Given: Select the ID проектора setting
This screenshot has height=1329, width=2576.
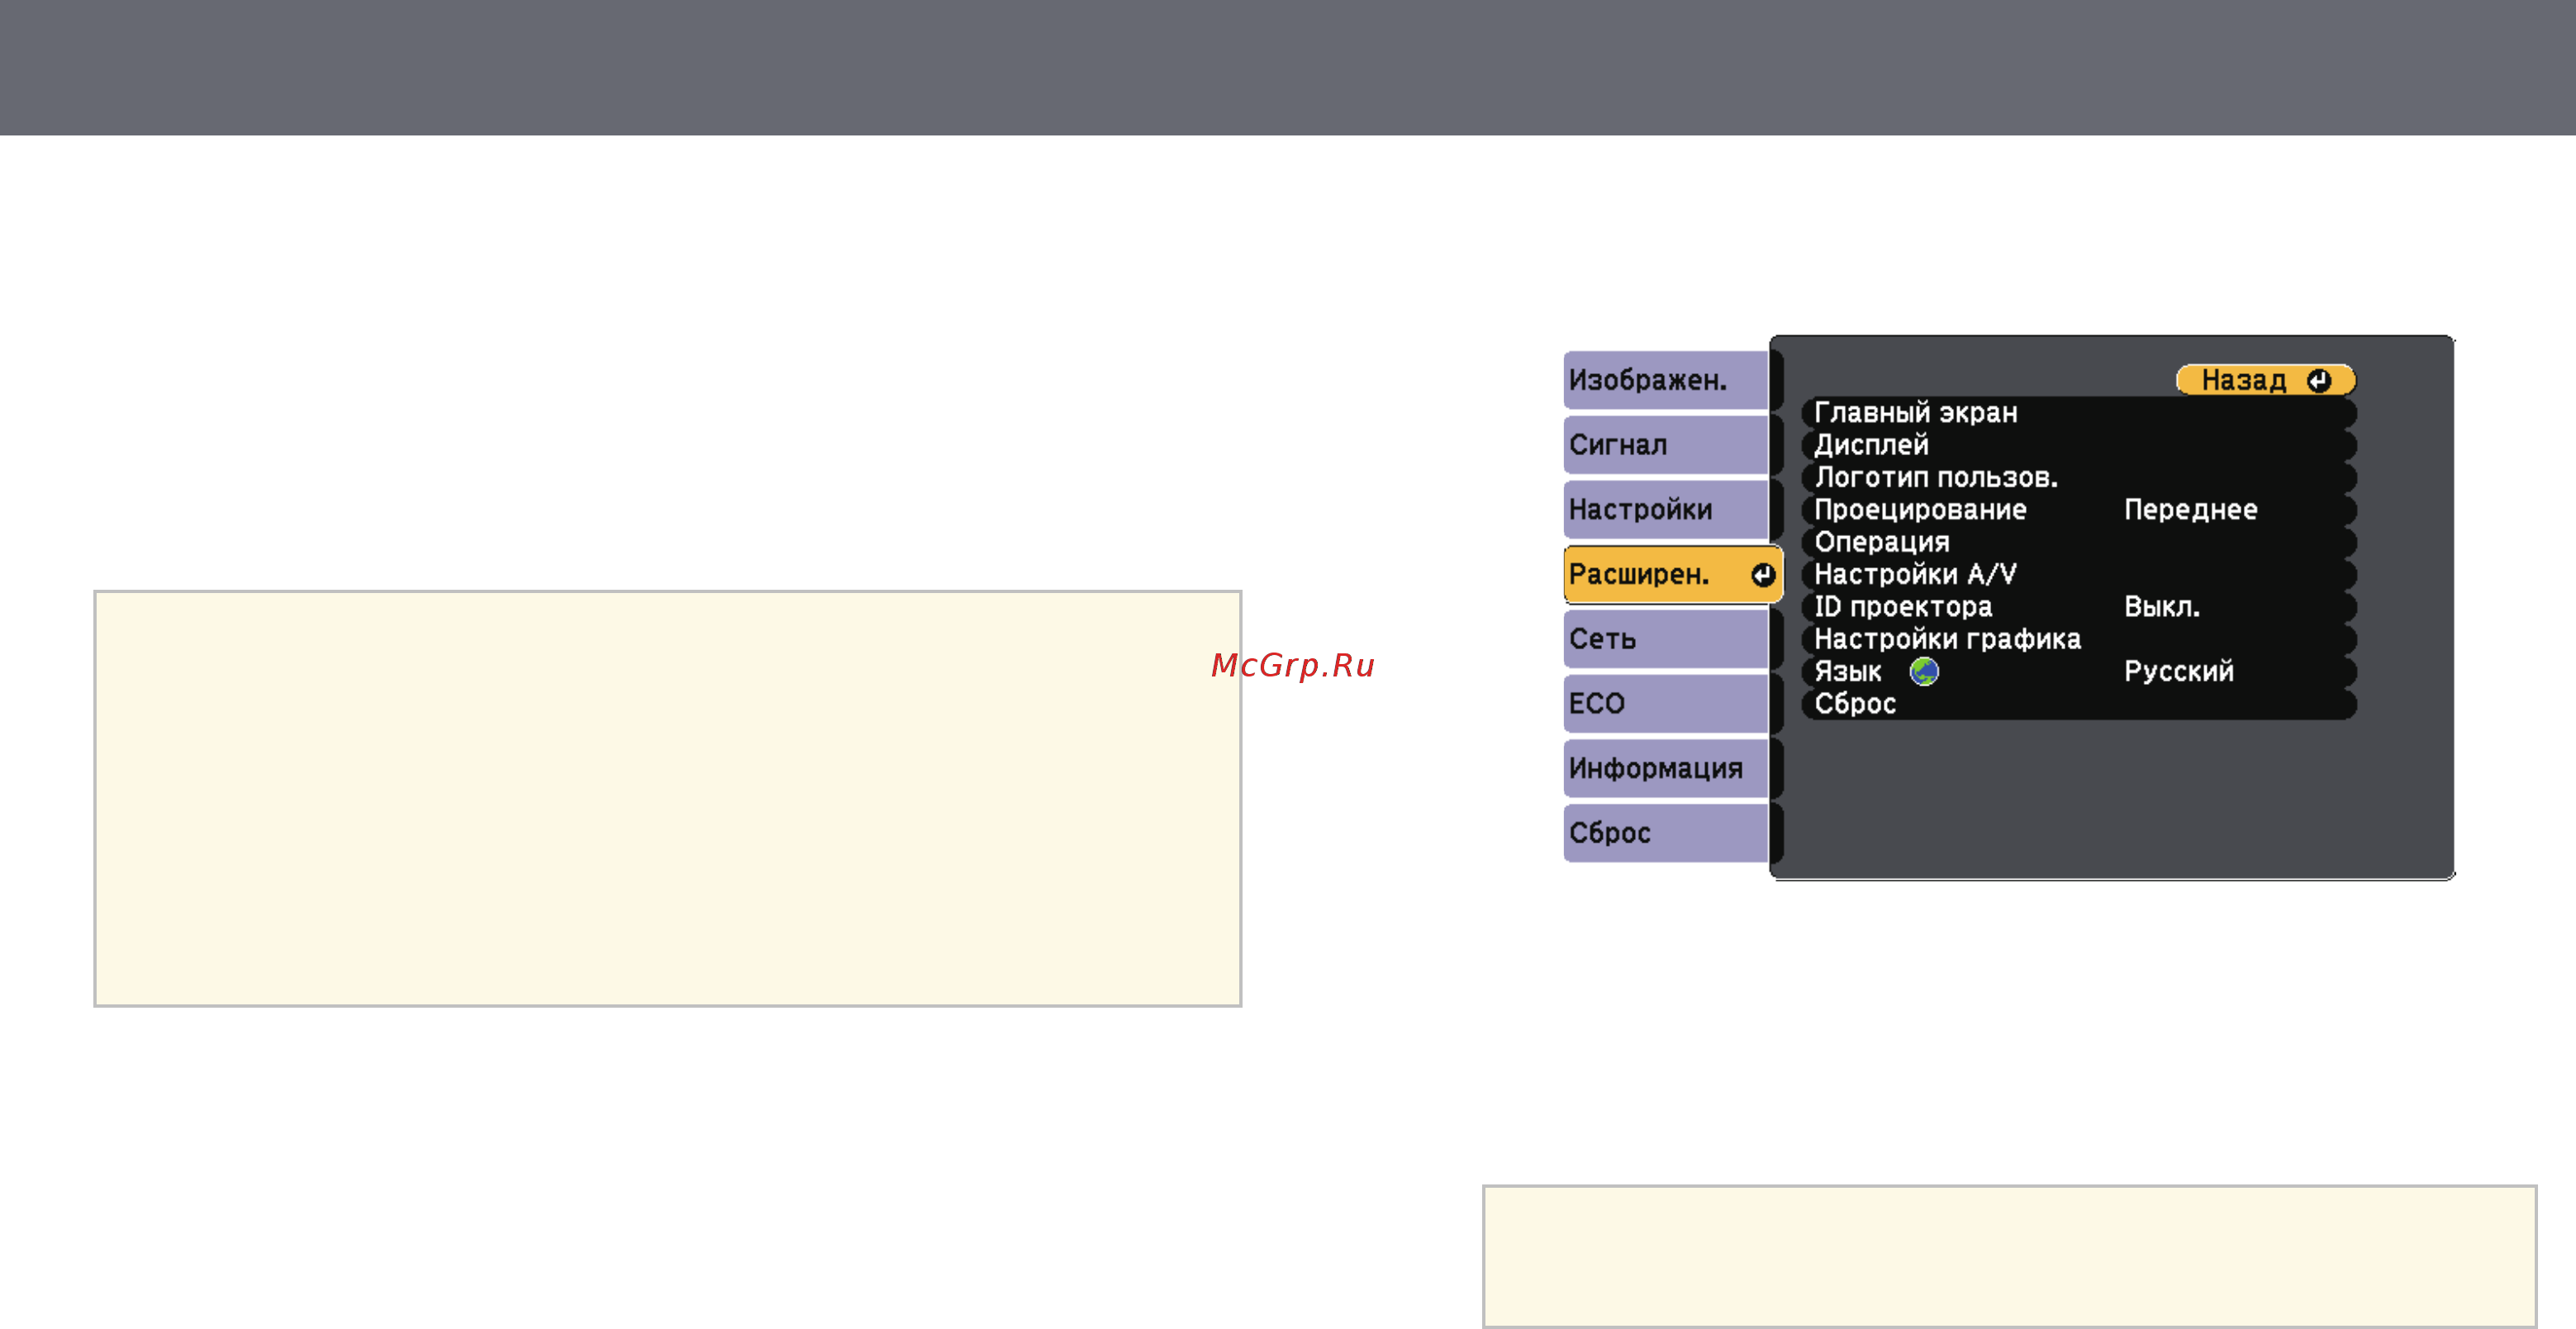Looking at the screenshot, I should [2079, 607].
